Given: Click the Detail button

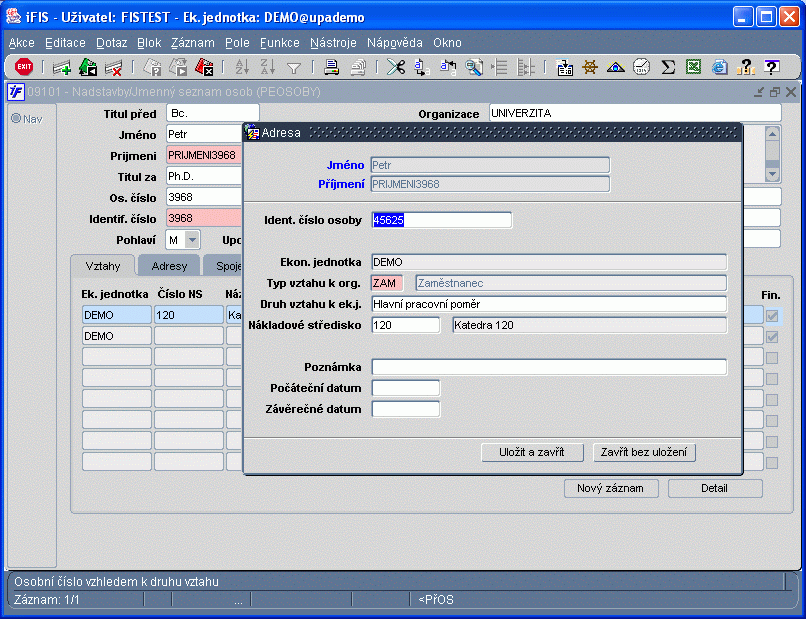Looking at the screenshot, I should 715,488.
